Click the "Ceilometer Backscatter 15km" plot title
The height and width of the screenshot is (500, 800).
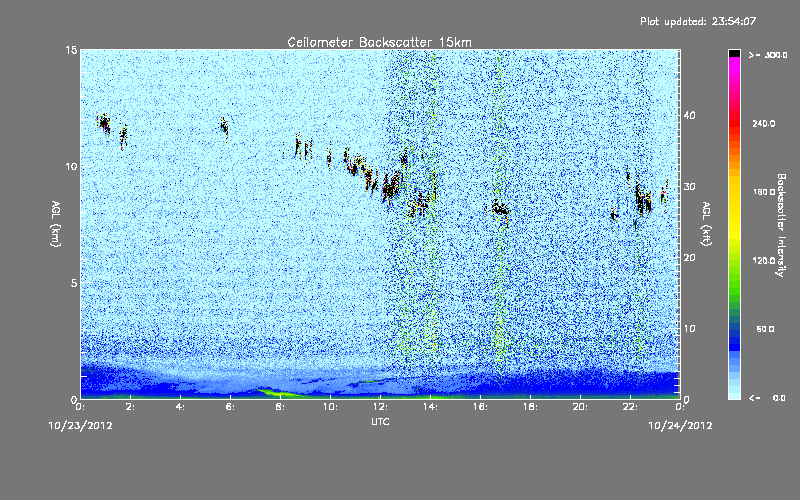(x=379, y=42)
